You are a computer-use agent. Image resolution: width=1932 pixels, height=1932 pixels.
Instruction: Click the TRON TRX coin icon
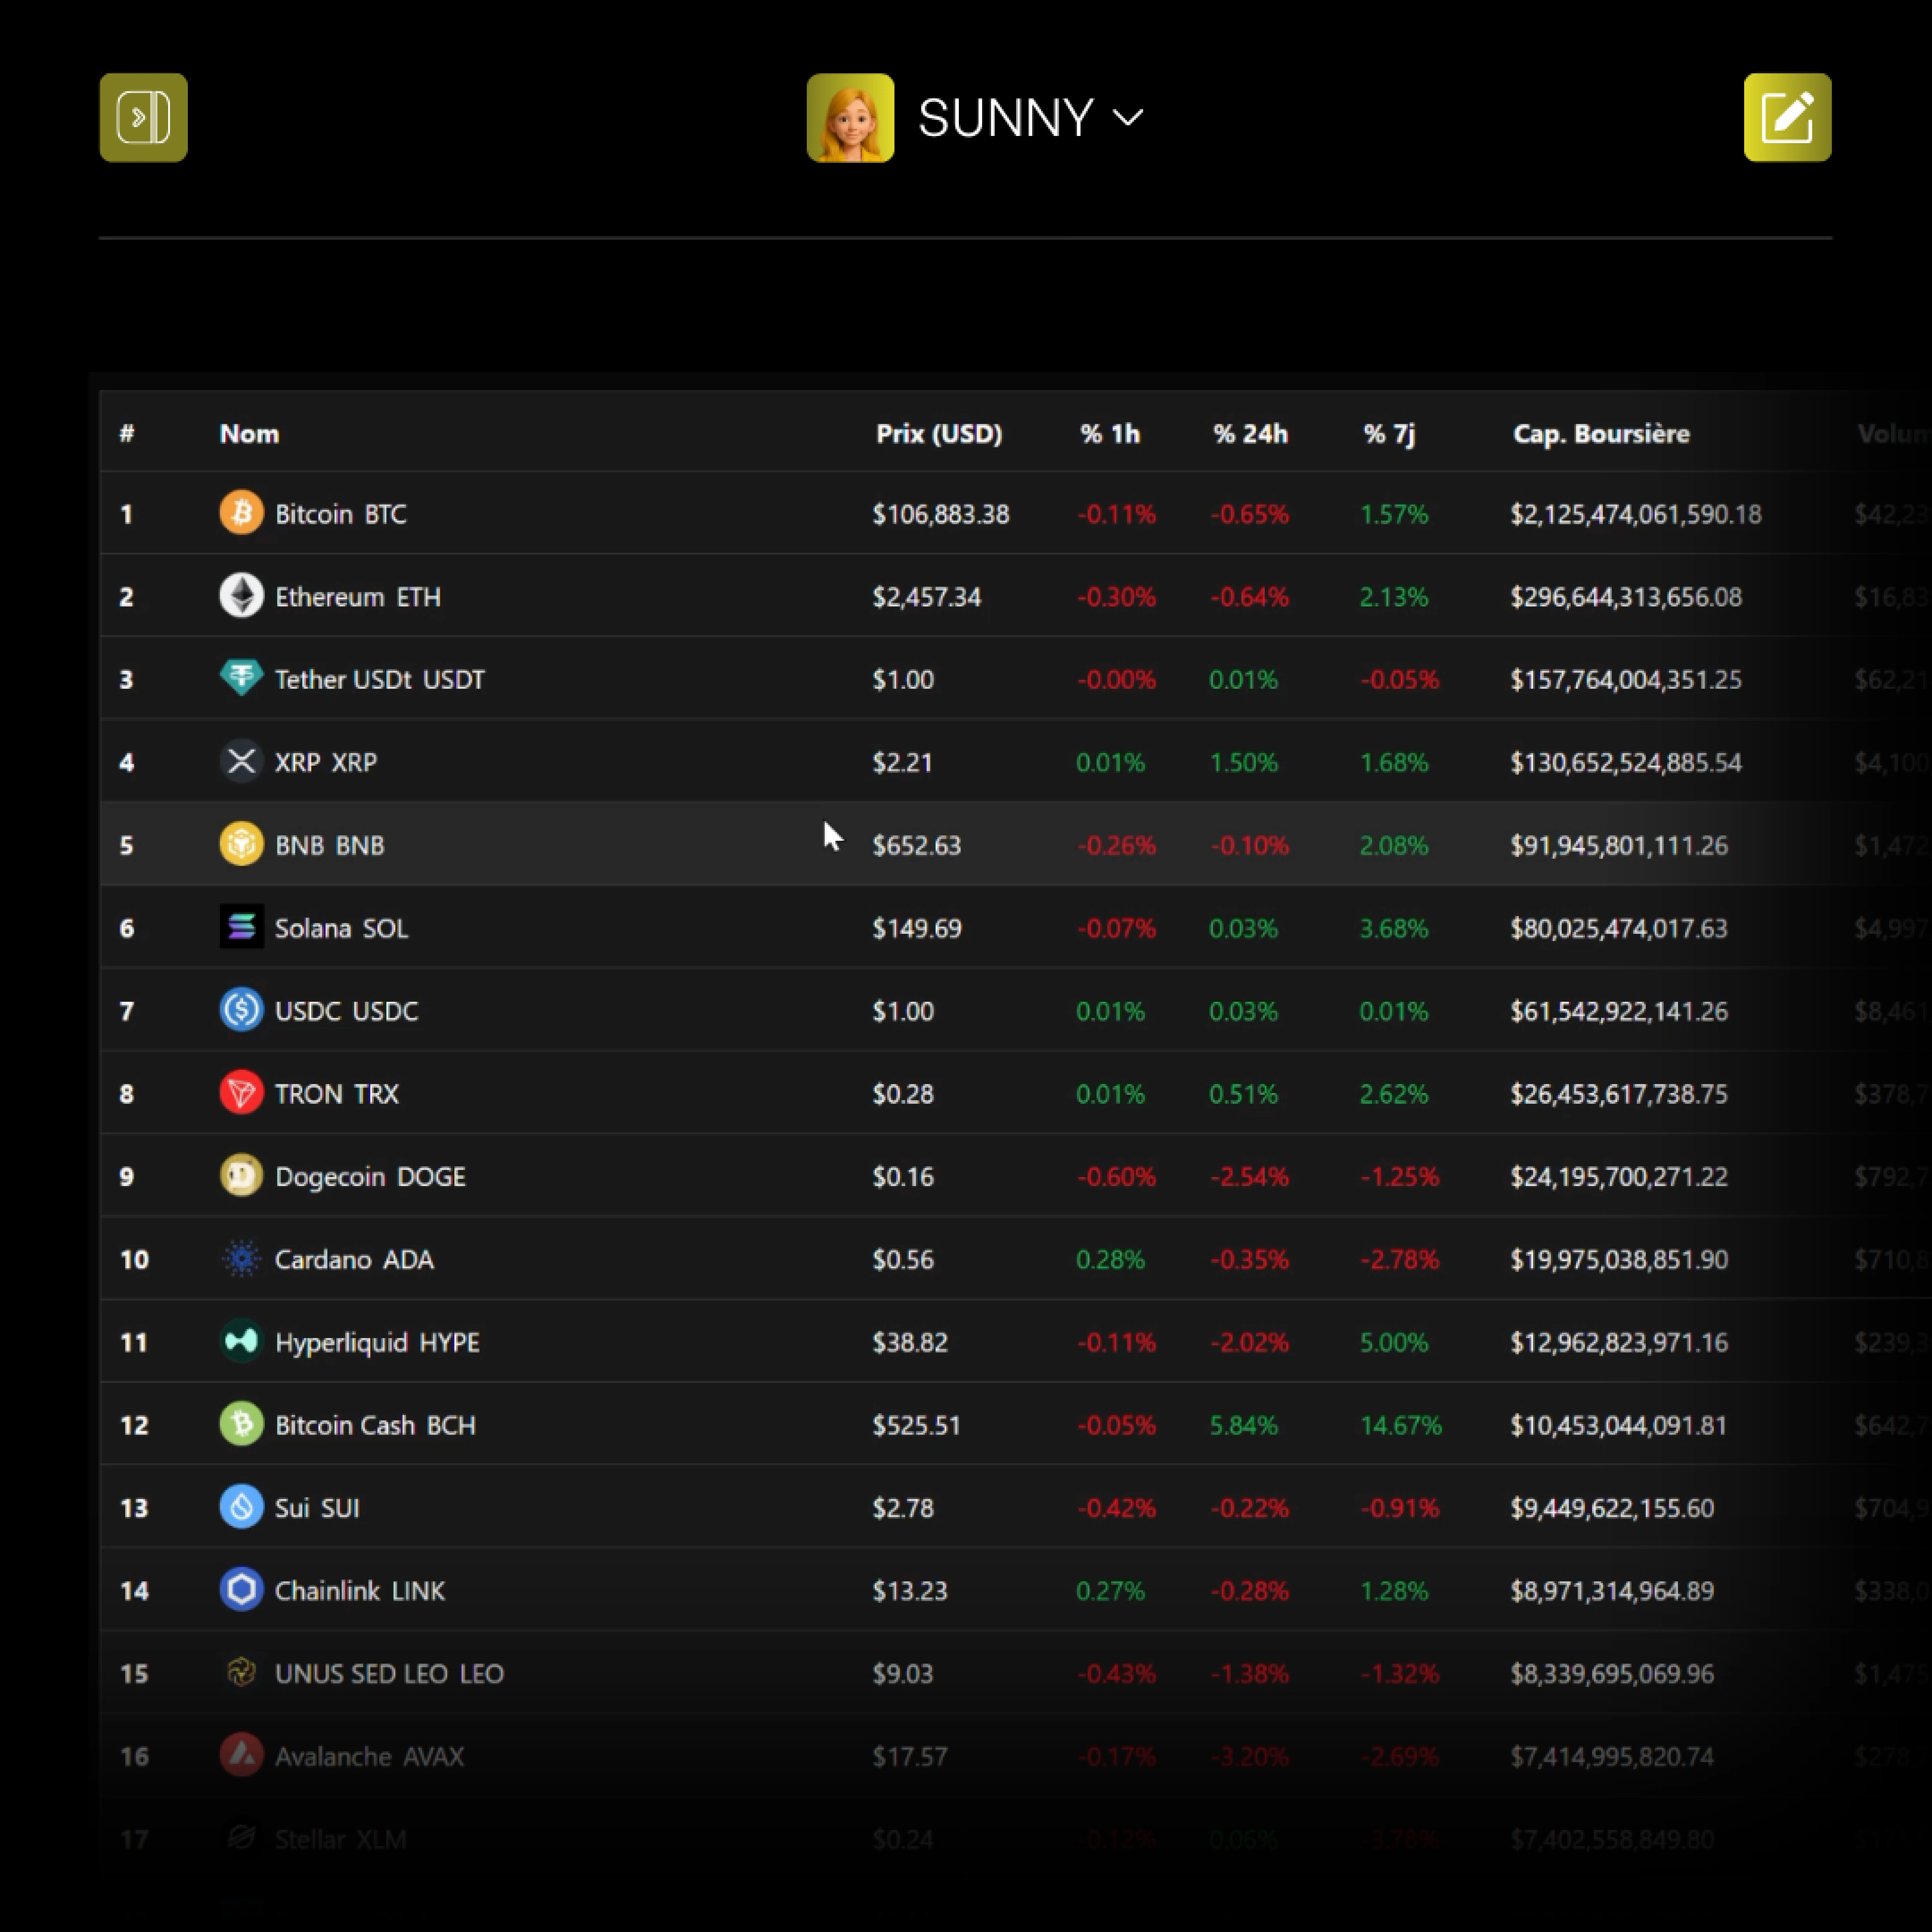(241, 1093)
